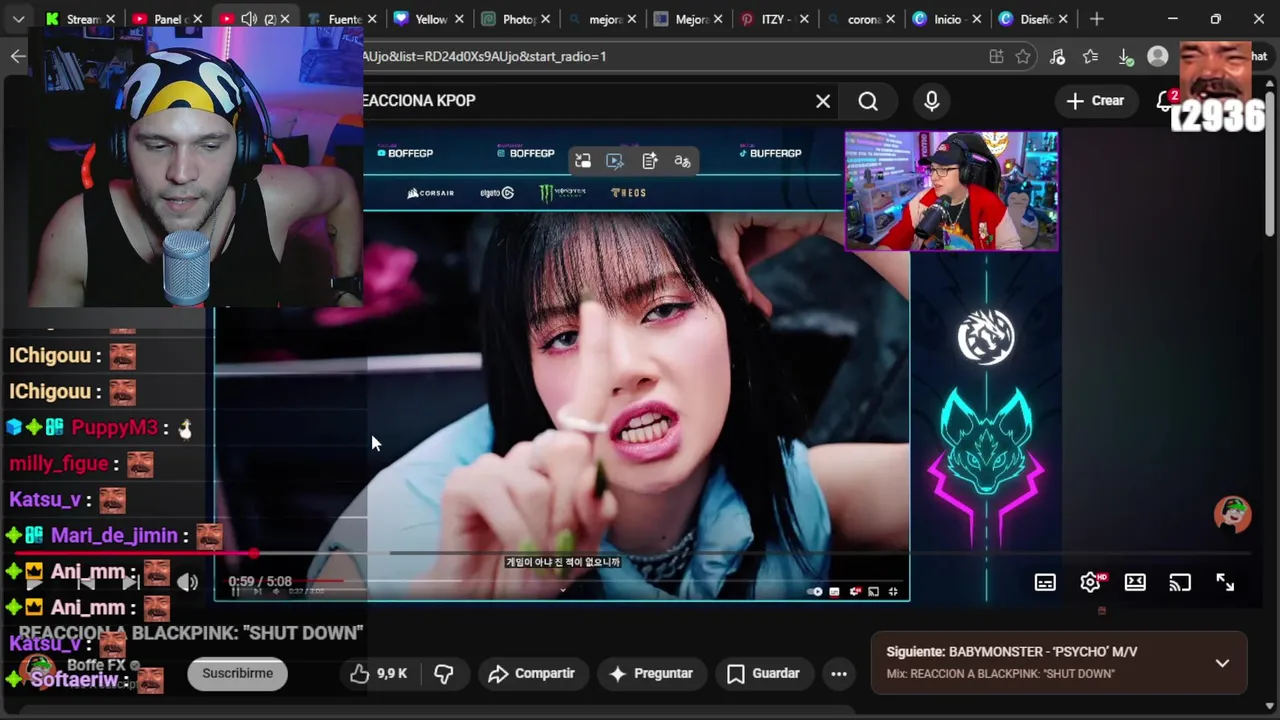The width and height of the screenshot is (1280, 720).
Task: Mute the video with speaker icon
Action: click(x=187, y=582)
